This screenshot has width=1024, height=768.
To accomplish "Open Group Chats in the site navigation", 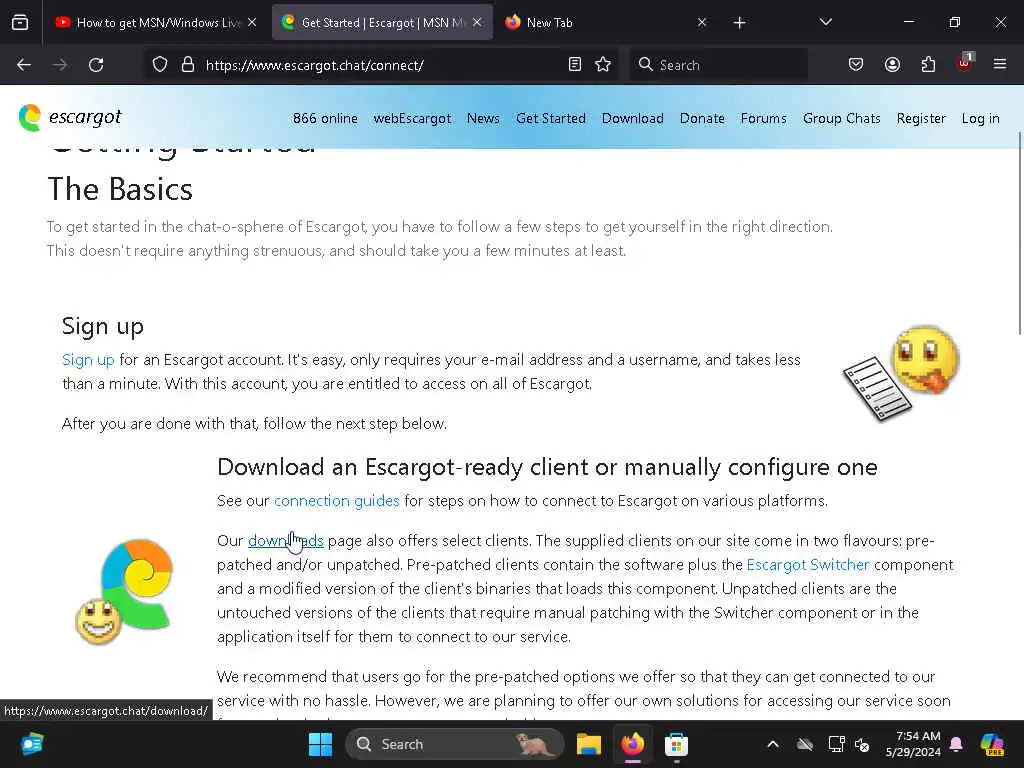I will tap(842, 118).
